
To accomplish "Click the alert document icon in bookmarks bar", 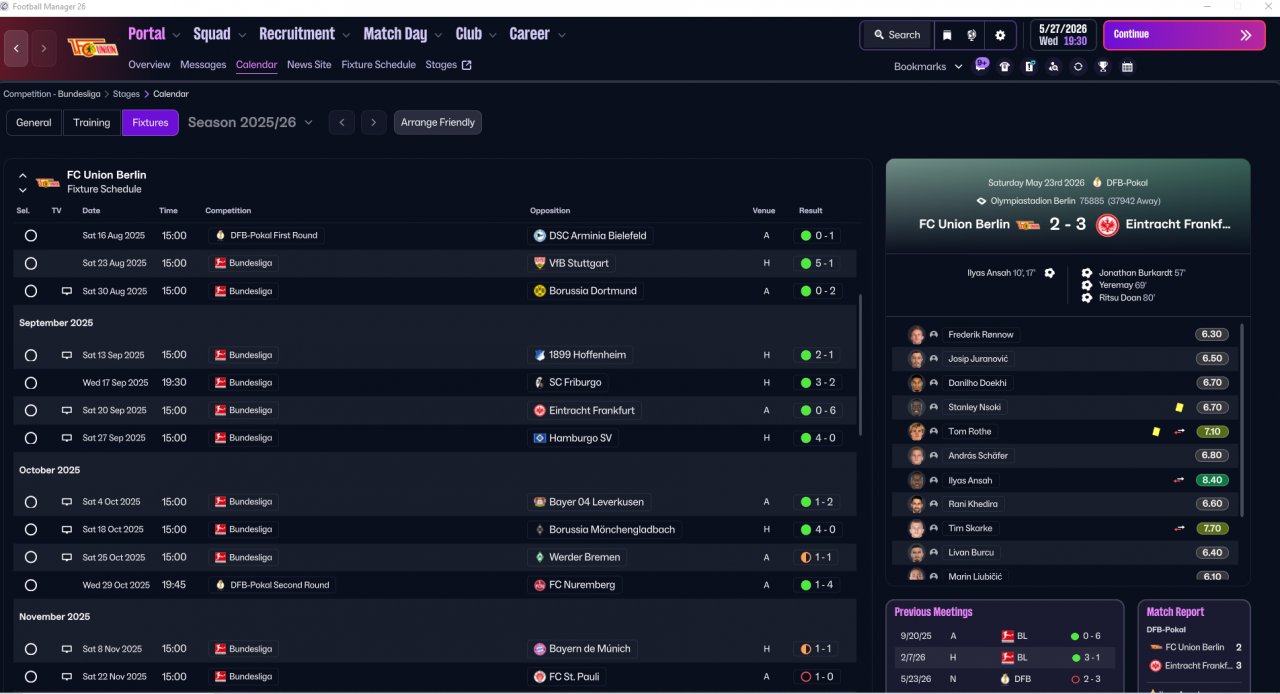I will pos(1029,67).
